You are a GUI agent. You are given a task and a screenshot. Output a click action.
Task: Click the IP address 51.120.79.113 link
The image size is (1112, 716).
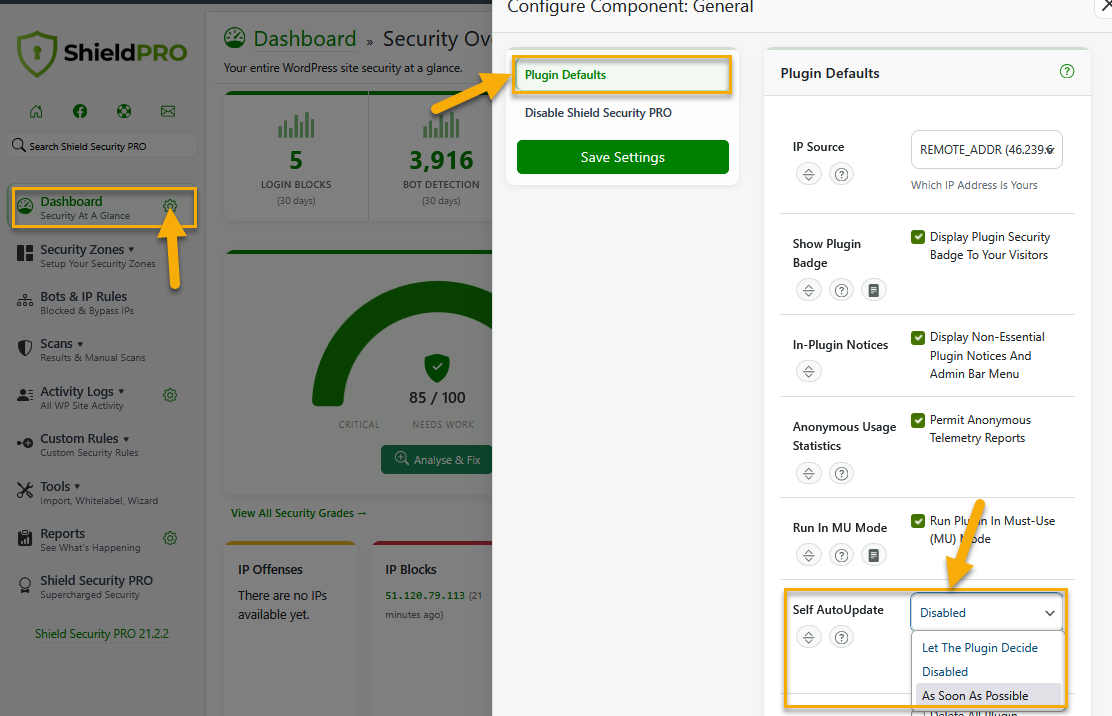coord(425,595)
